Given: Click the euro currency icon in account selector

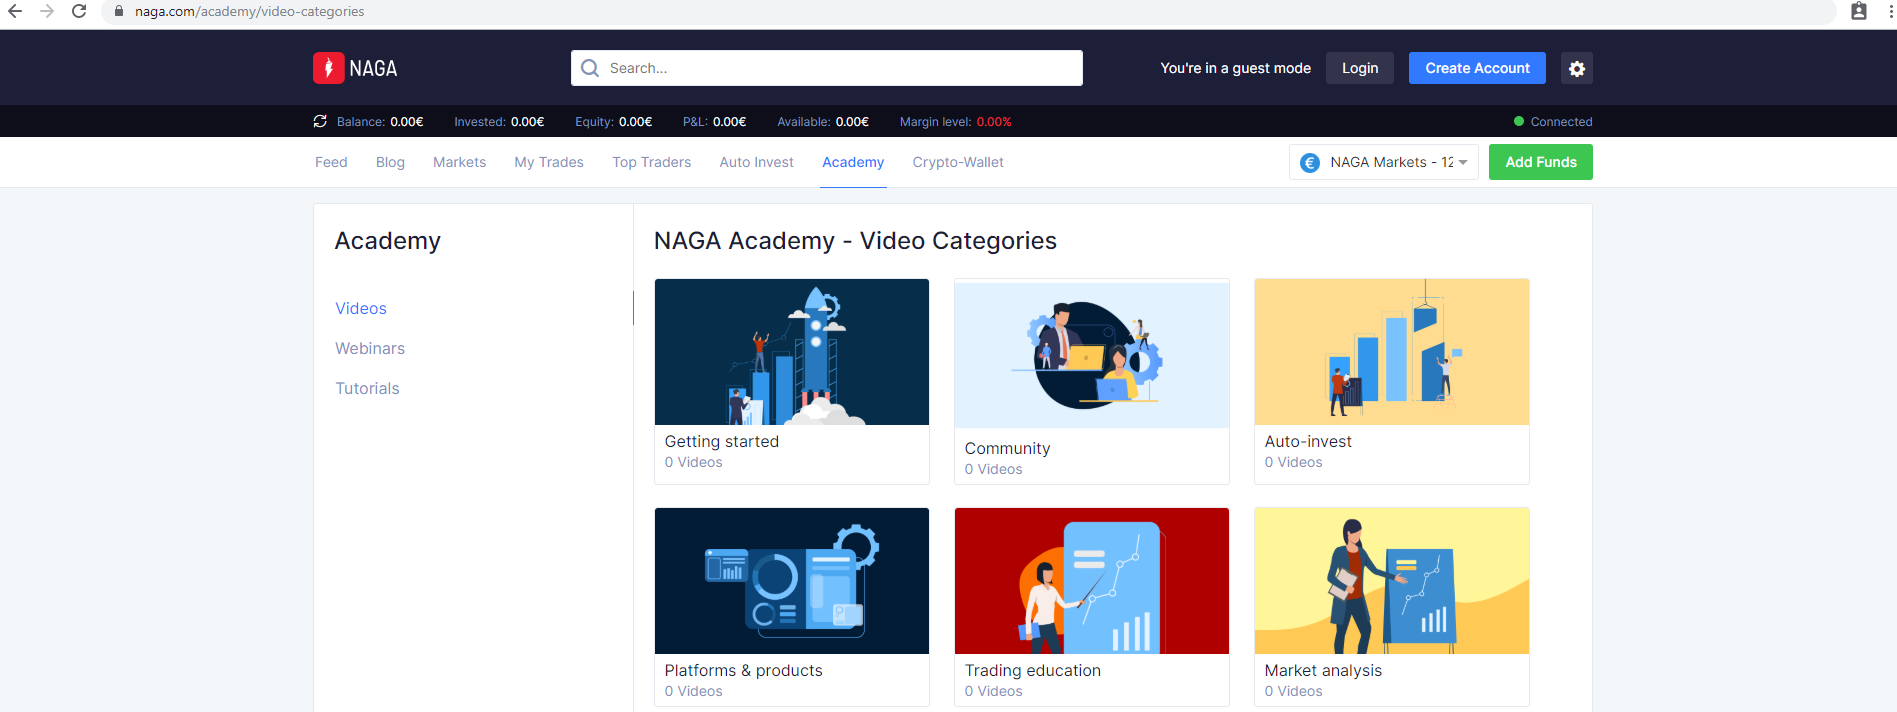Looking at the screenshot, I should point(1309,162).
